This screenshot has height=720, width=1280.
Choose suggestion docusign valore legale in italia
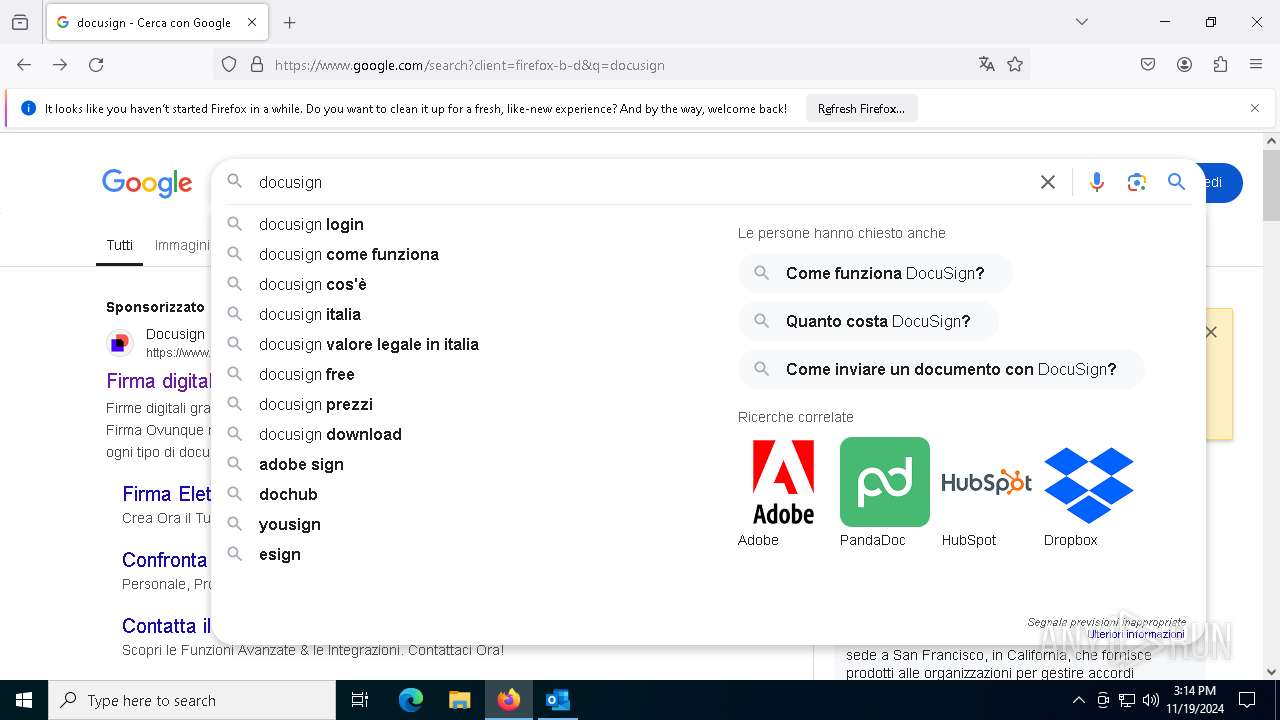tap(369, 344)
